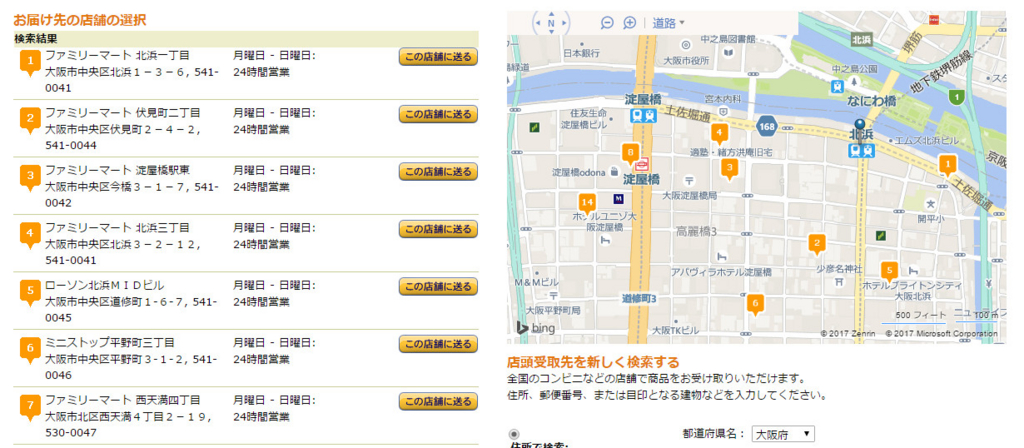Select map pin number 8
1024x448 pixels.
click(630, 154)
